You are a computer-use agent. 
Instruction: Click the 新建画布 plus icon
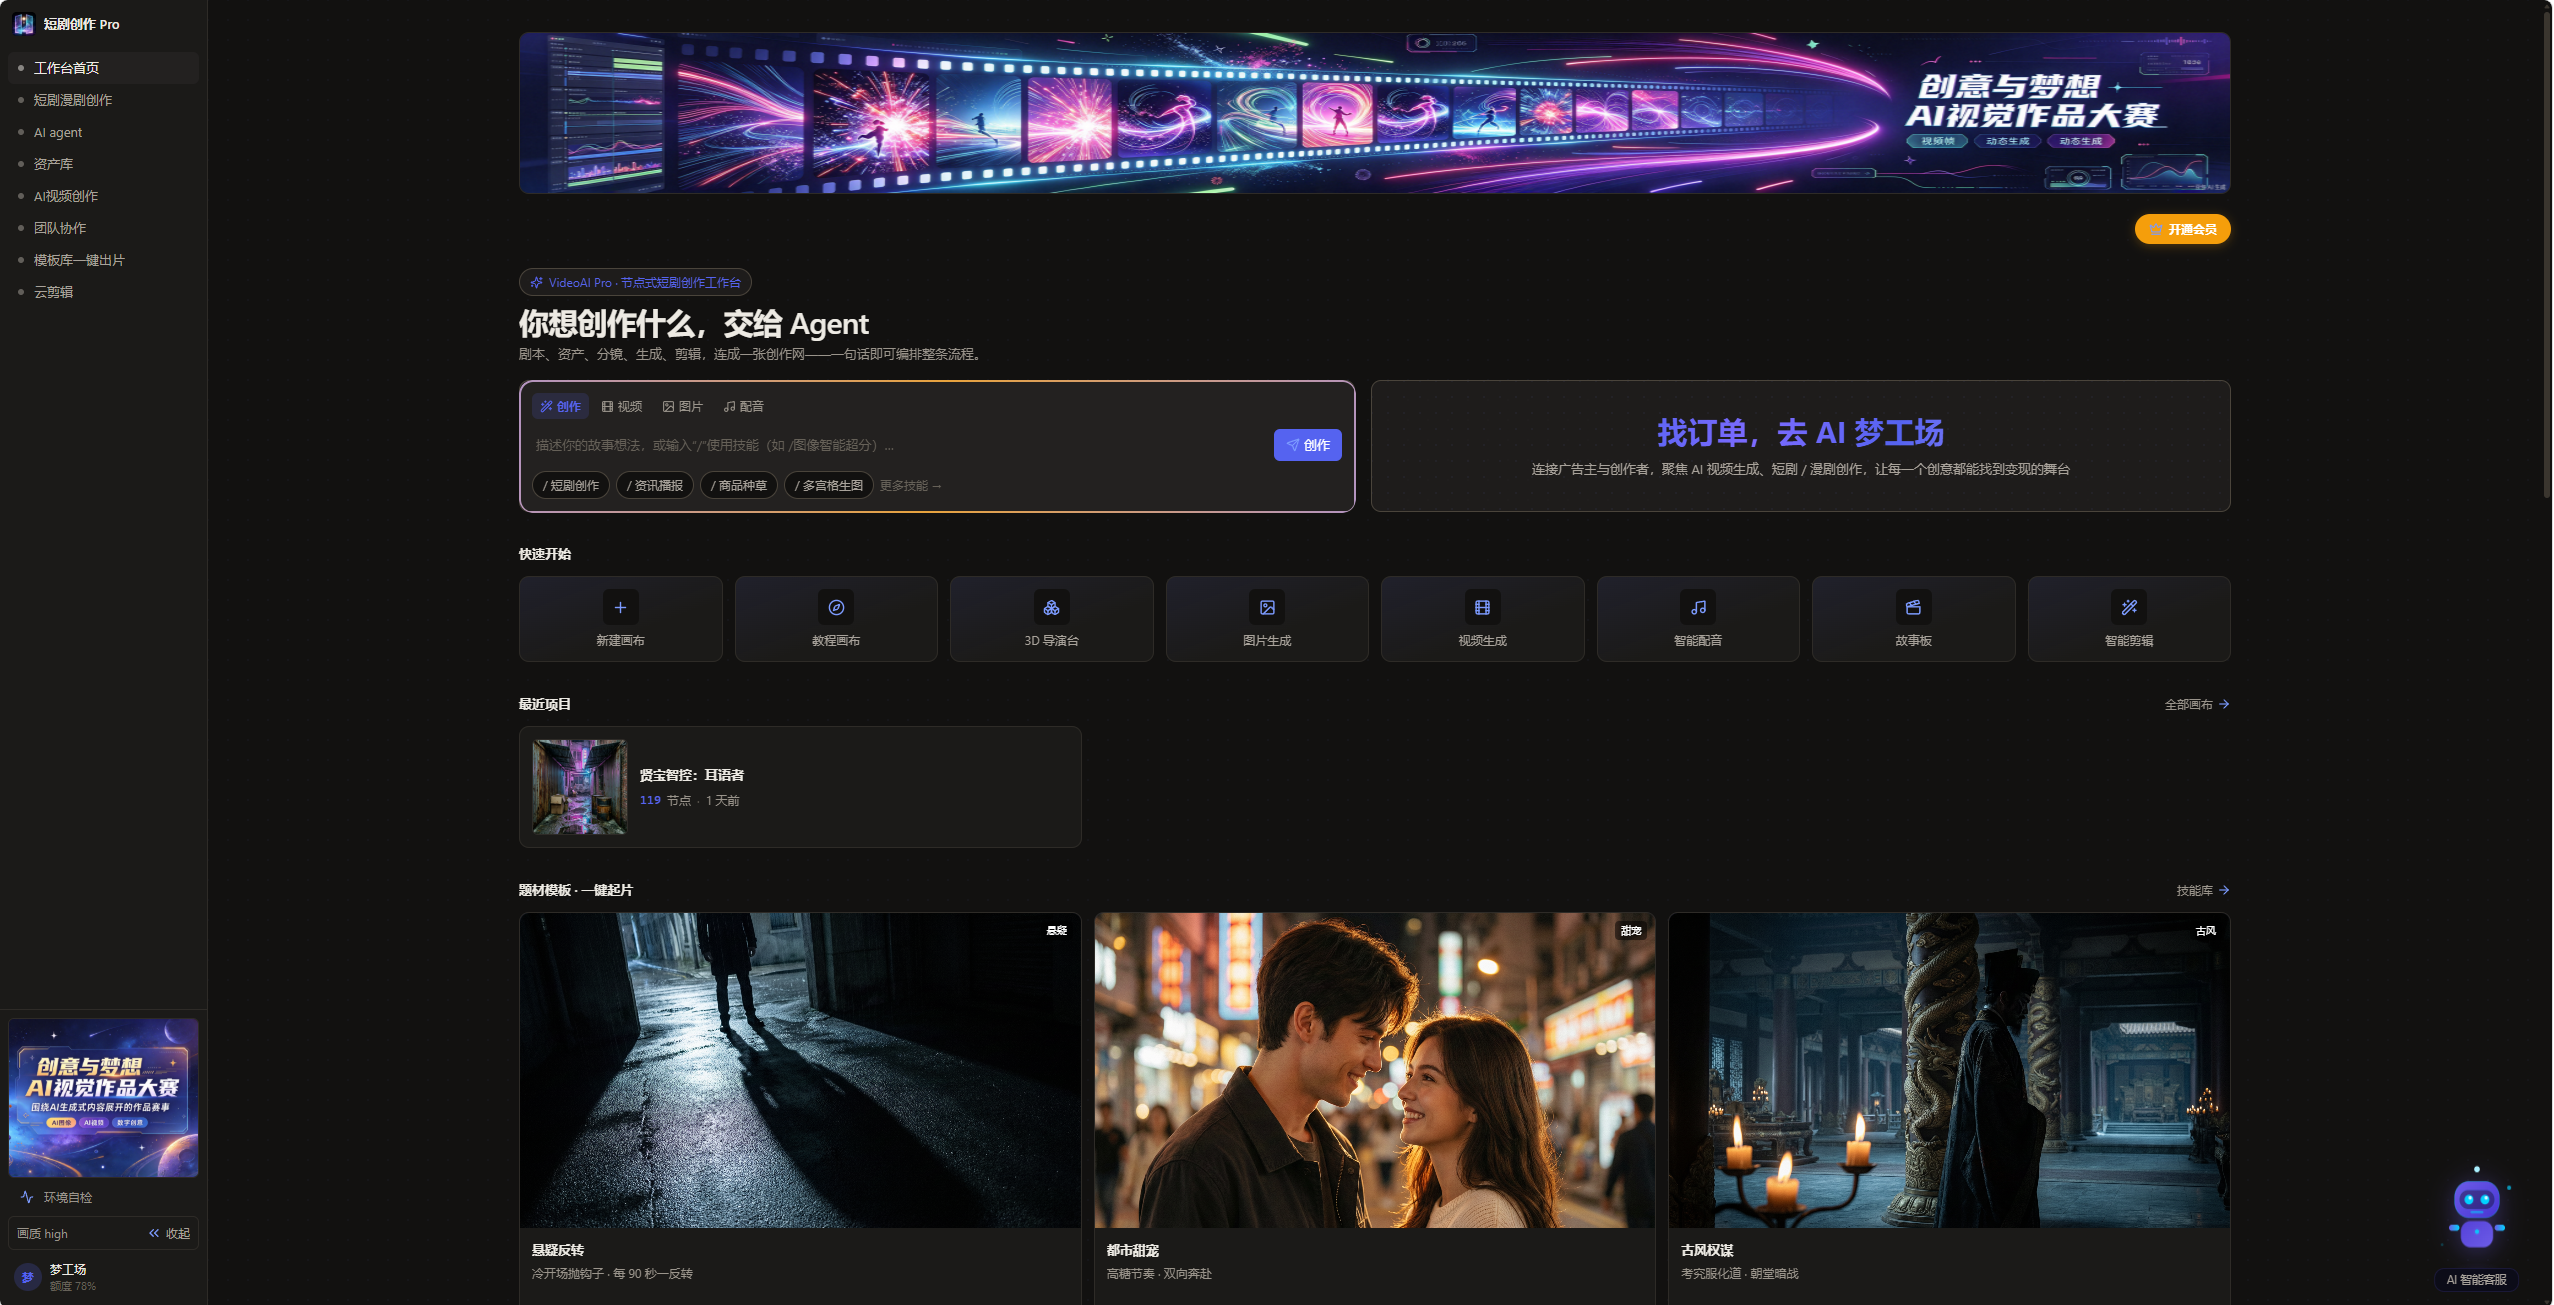click(620, 607)
